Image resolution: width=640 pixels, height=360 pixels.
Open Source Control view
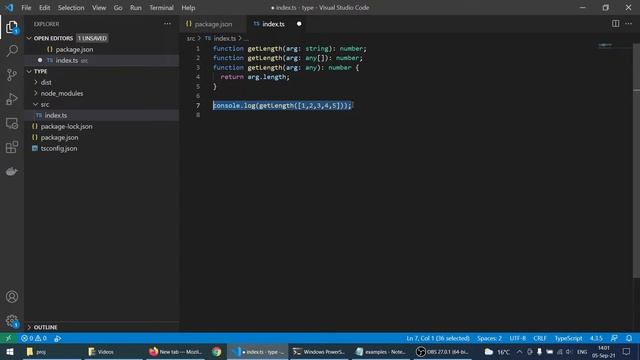click(x=12, y=75)
